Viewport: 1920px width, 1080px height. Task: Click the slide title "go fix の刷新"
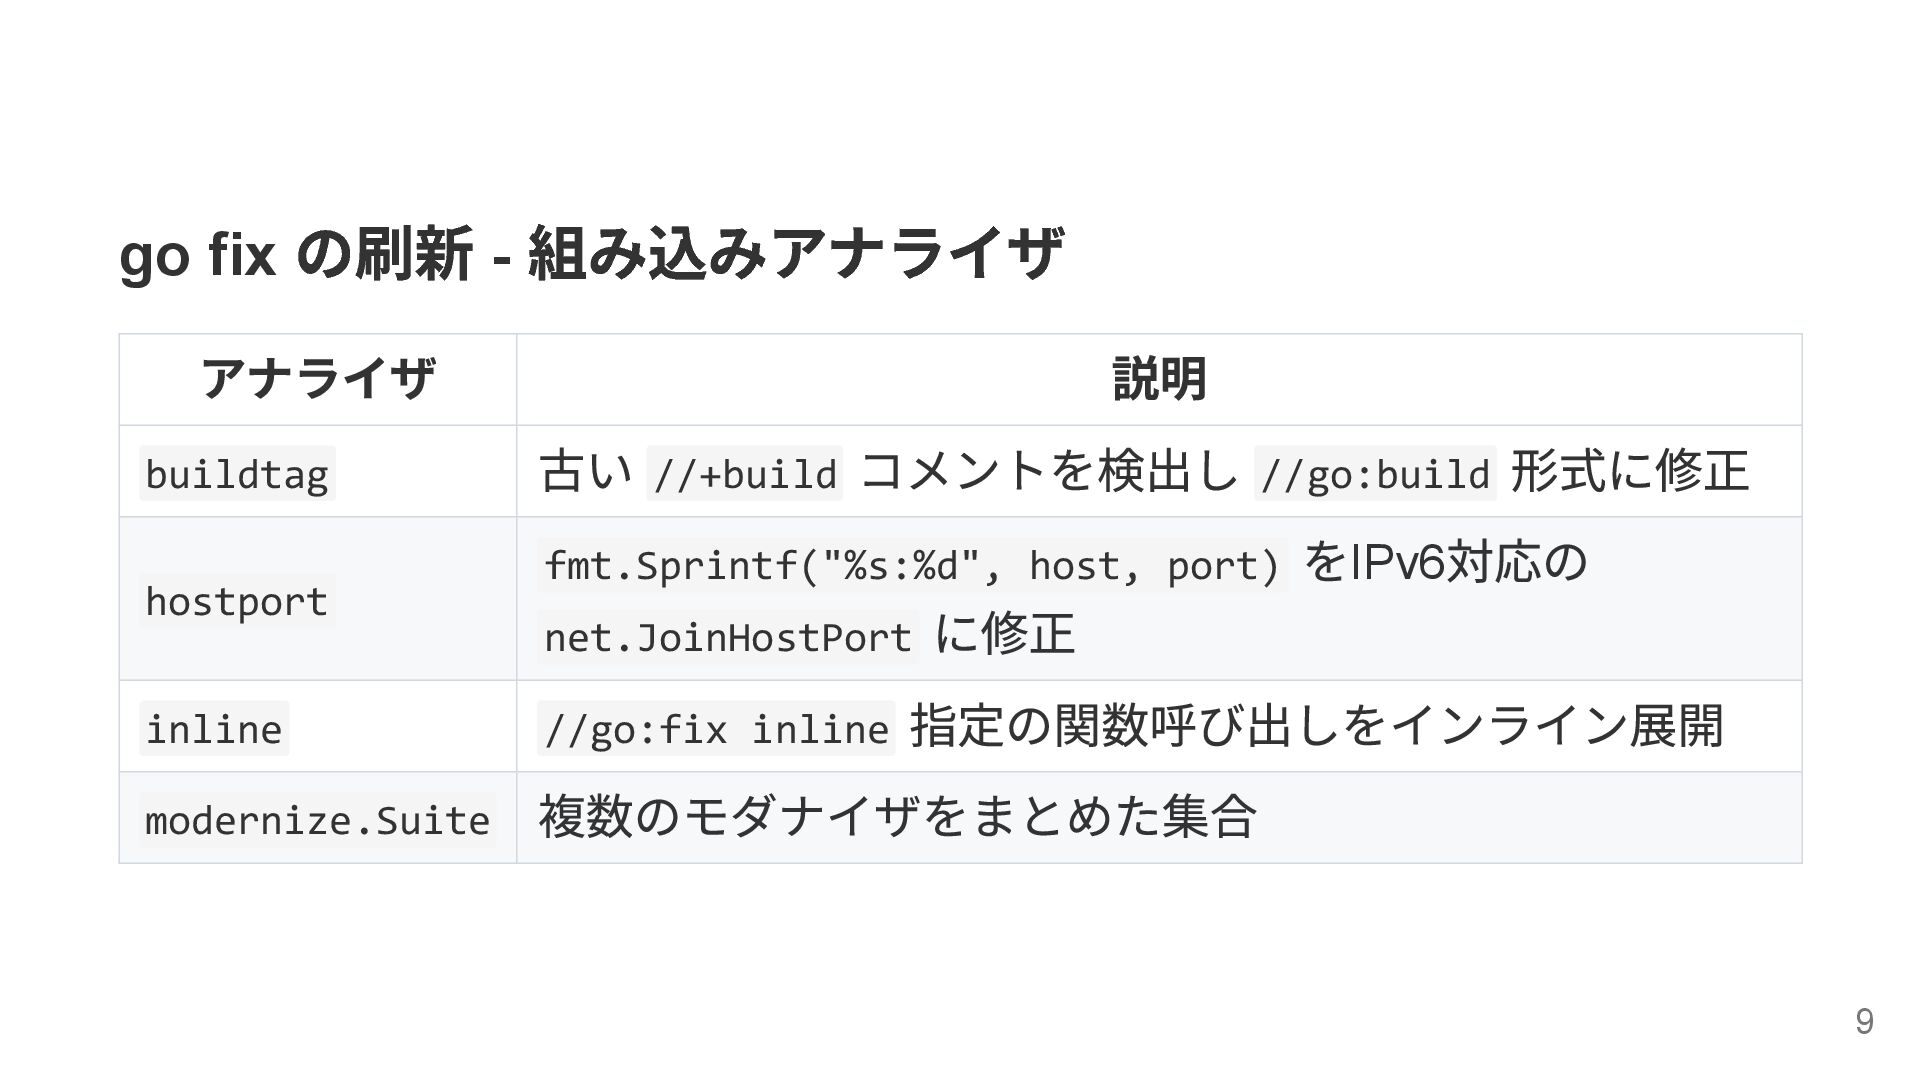(x=590, y=253)
